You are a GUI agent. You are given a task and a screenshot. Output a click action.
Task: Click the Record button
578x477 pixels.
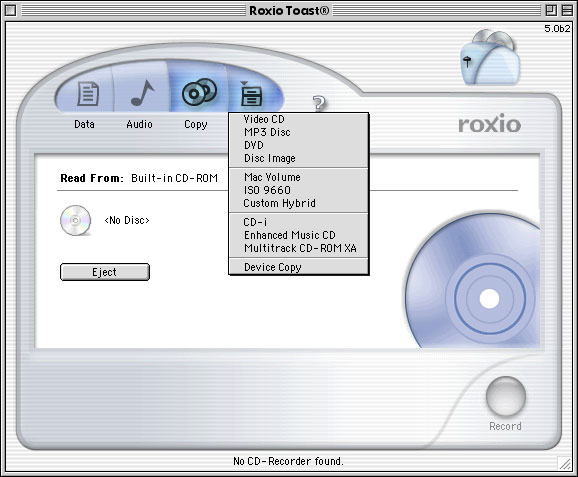(x=506, y=396)
